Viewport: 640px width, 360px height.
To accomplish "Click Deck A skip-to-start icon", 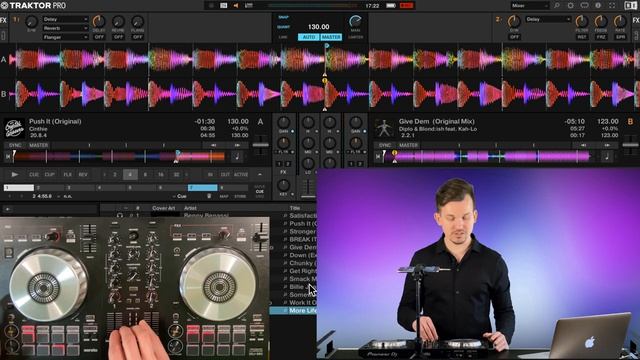I will (8, 156).
